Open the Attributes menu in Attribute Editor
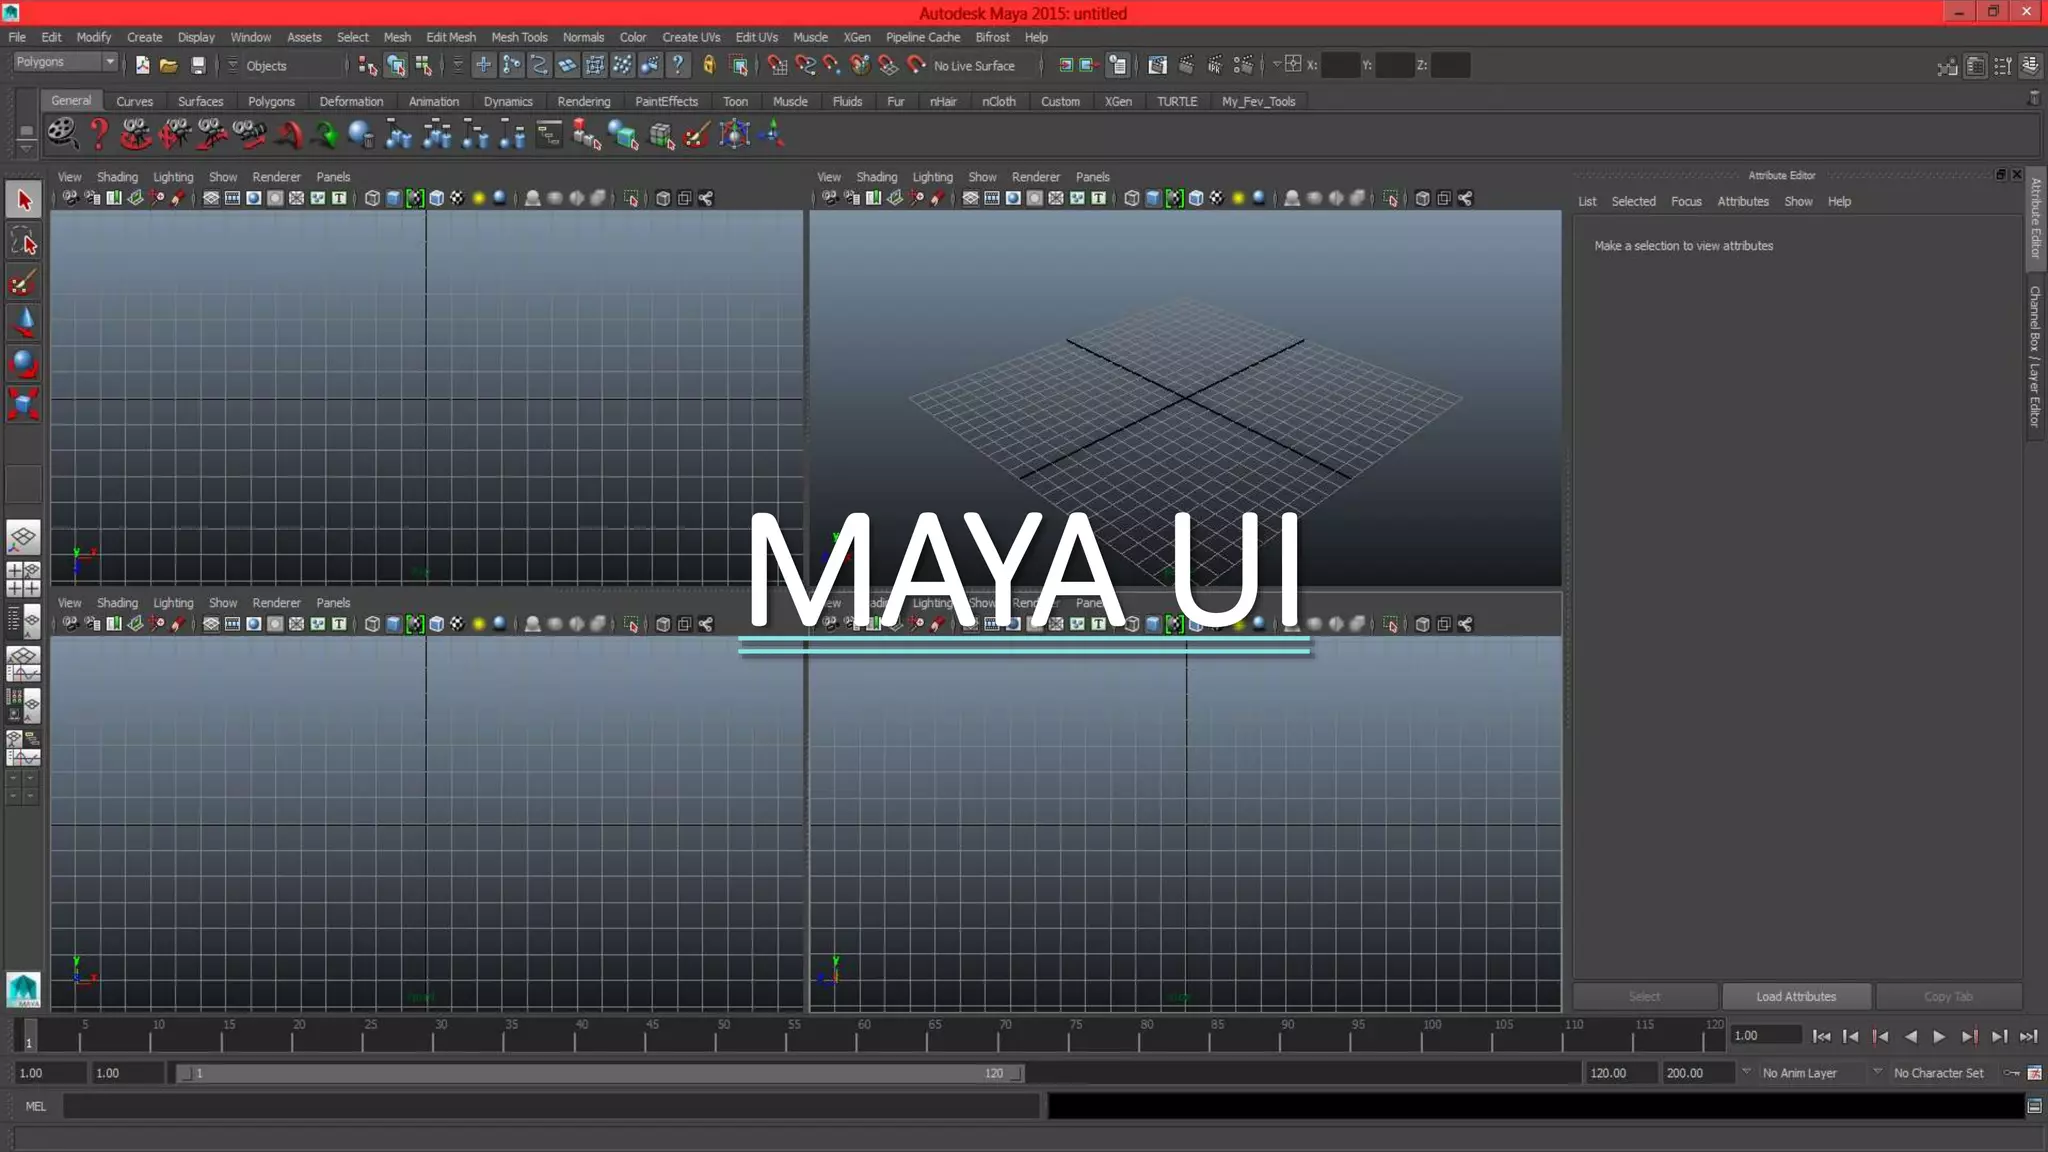The image size is (2048, 1152). click(1742, 201)
